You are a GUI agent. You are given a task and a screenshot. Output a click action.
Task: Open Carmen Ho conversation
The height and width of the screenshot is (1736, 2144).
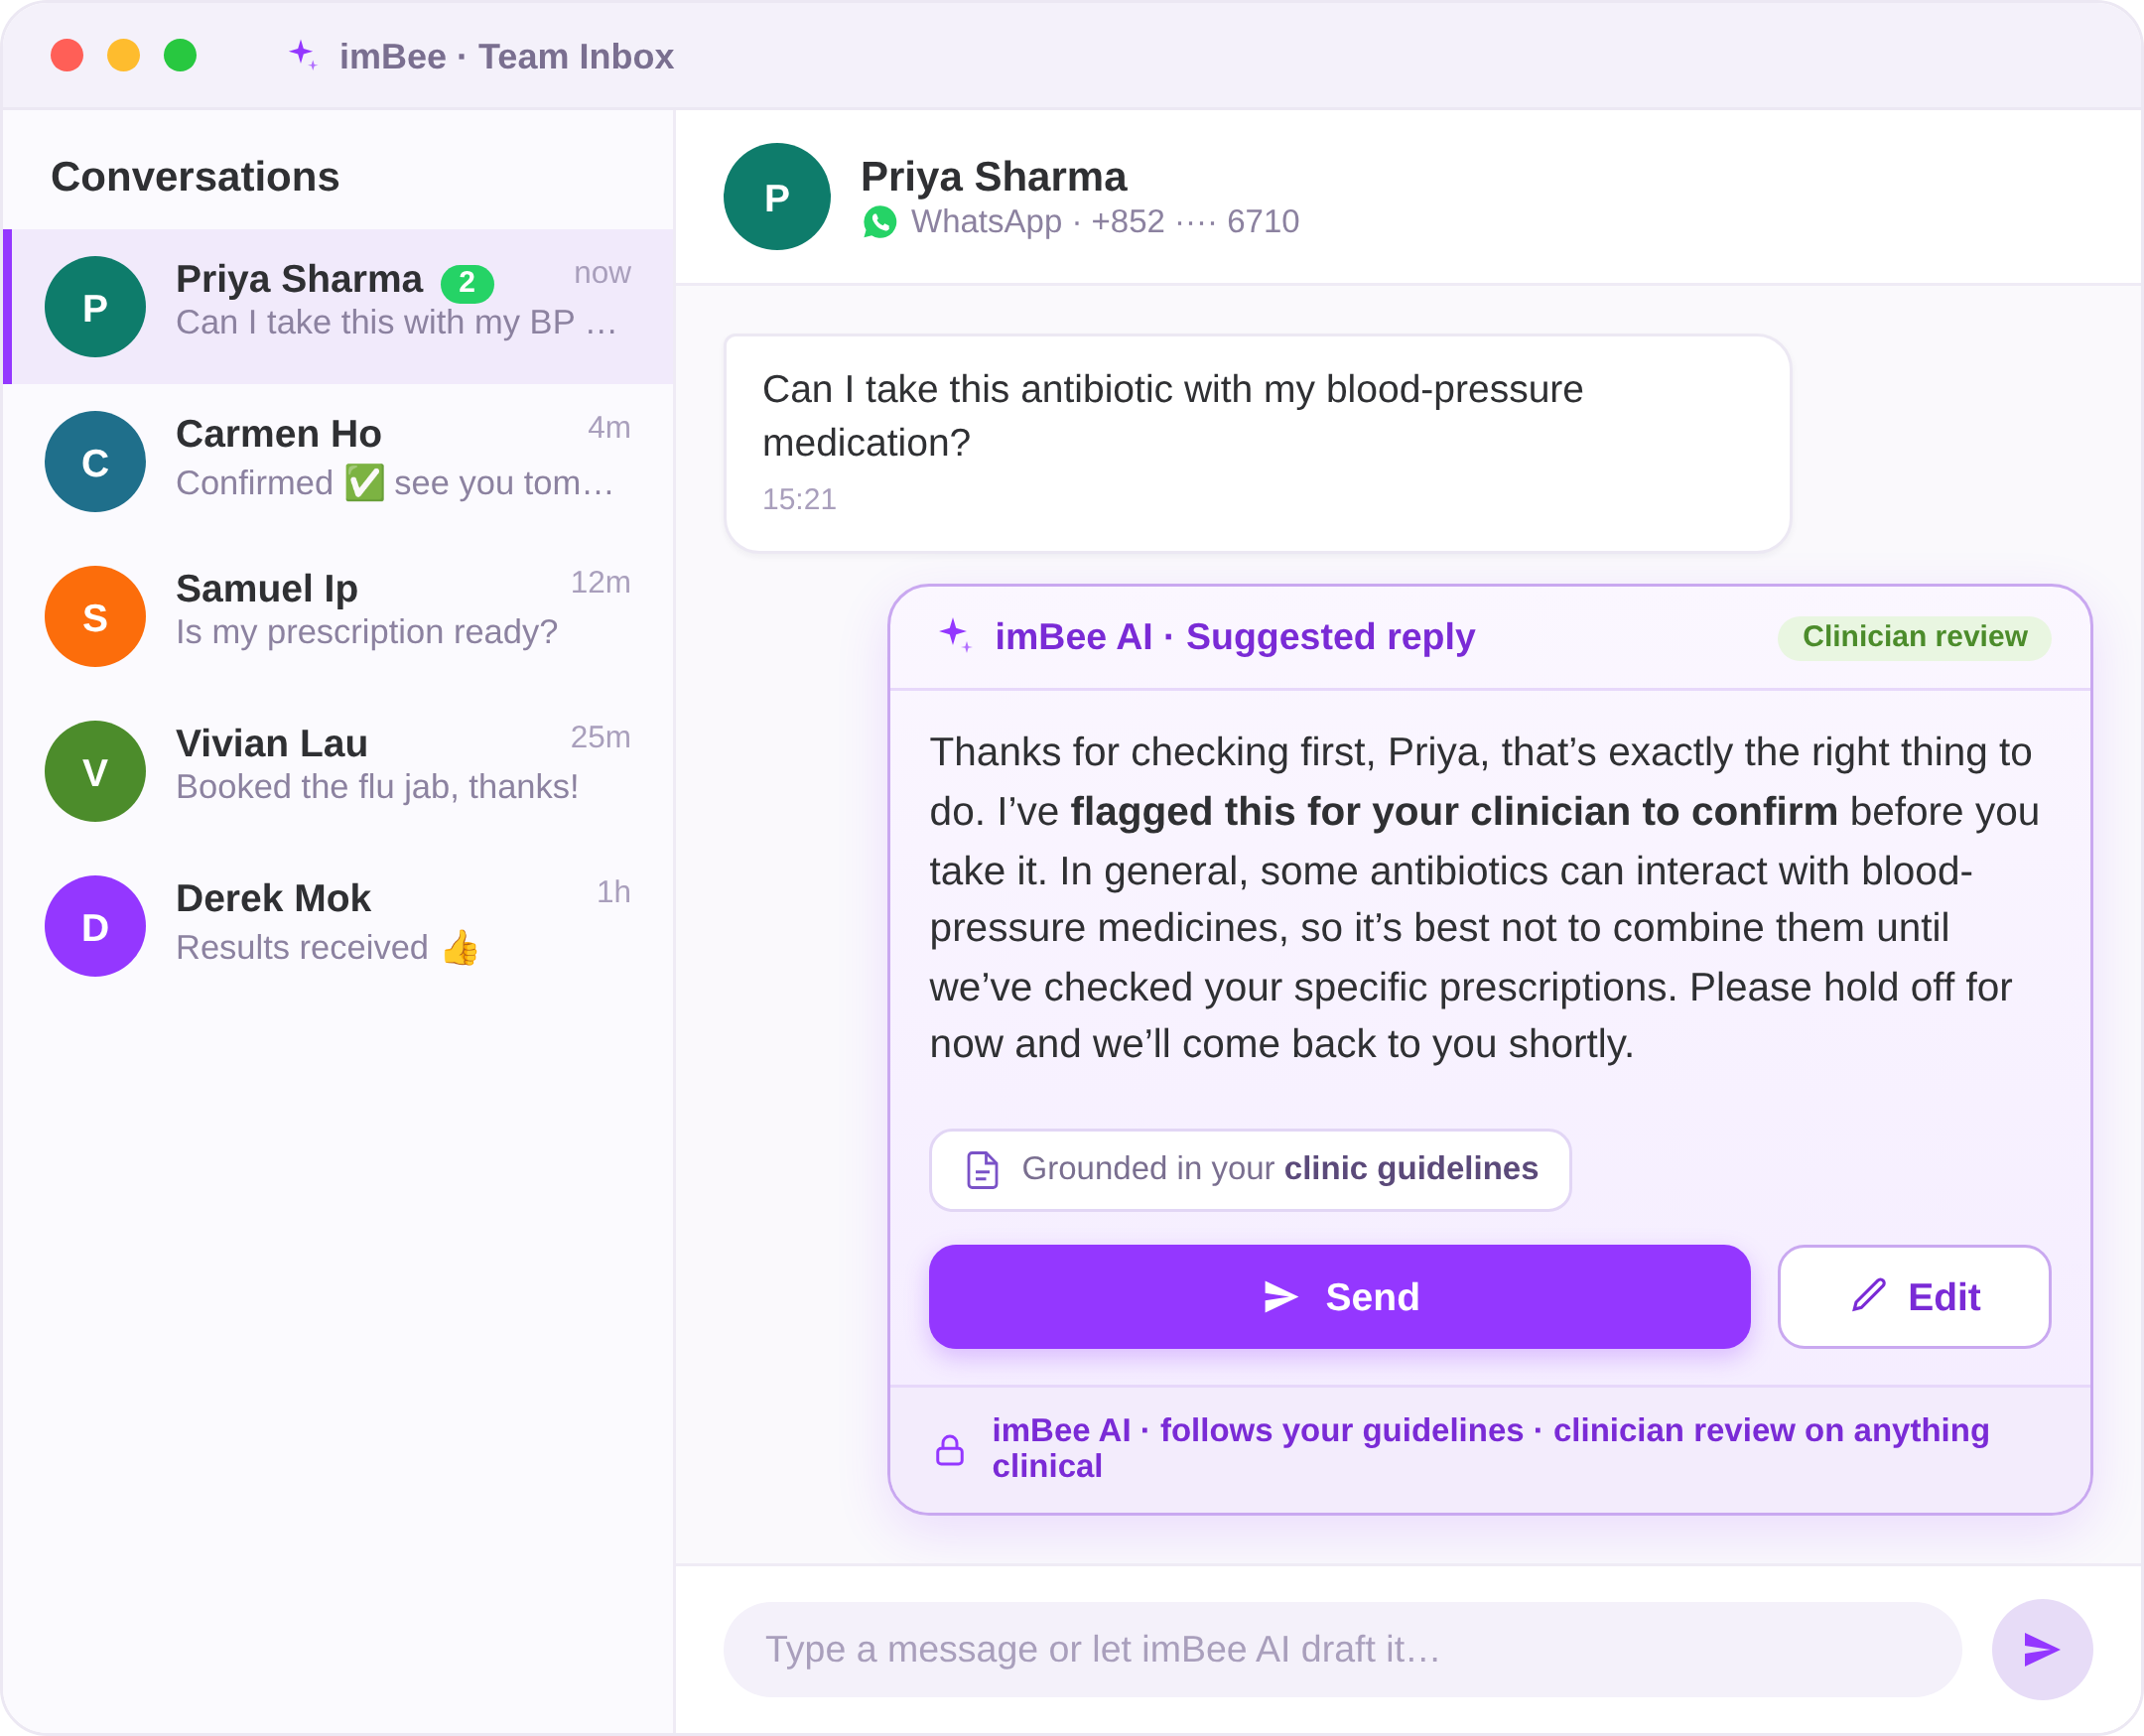coord(339,462)
